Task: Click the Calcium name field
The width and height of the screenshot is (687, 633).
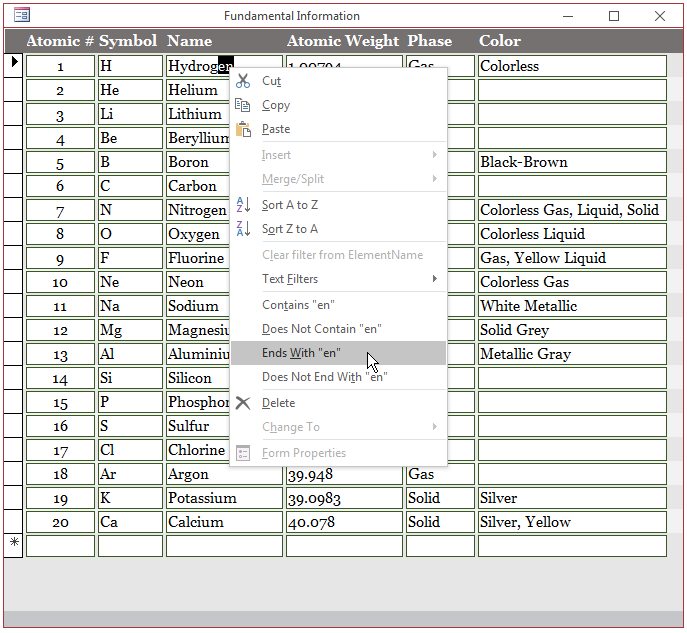Action: [x=224, y=522]
